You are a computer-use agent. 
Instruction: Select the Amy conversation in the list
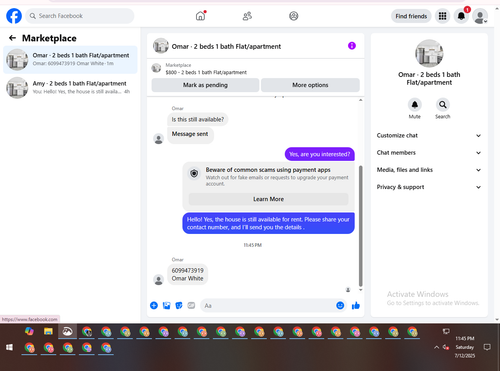click(x=70, y=87)
